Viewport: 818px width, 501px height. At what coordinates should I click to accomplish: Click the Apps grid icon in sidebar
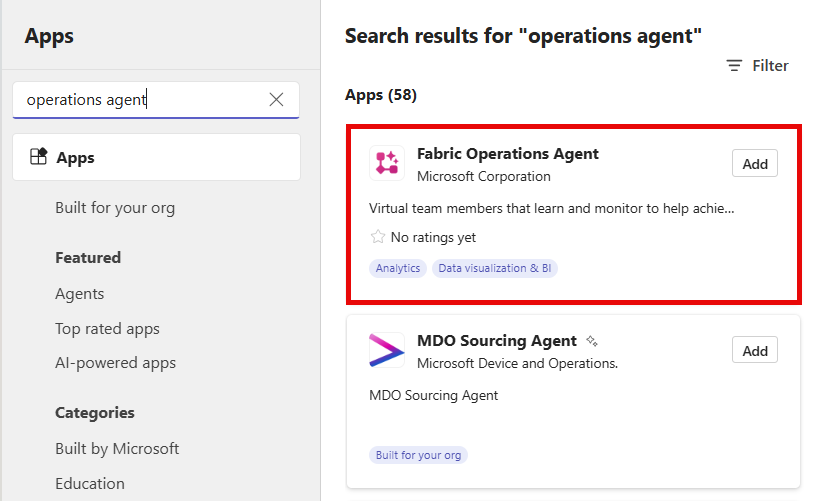[x=38, y=158]
